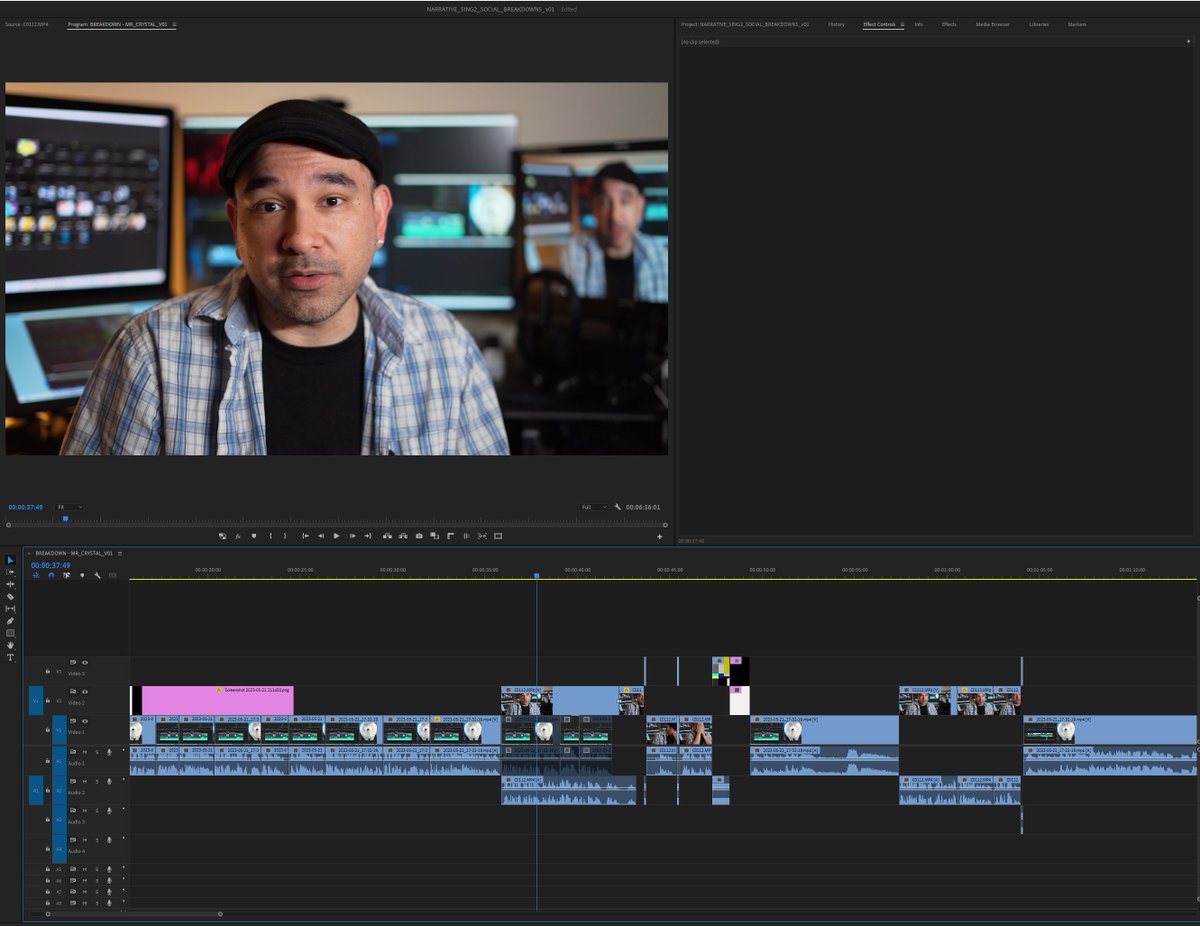
Task: Select the Slip tool
Action: (10, 608)
